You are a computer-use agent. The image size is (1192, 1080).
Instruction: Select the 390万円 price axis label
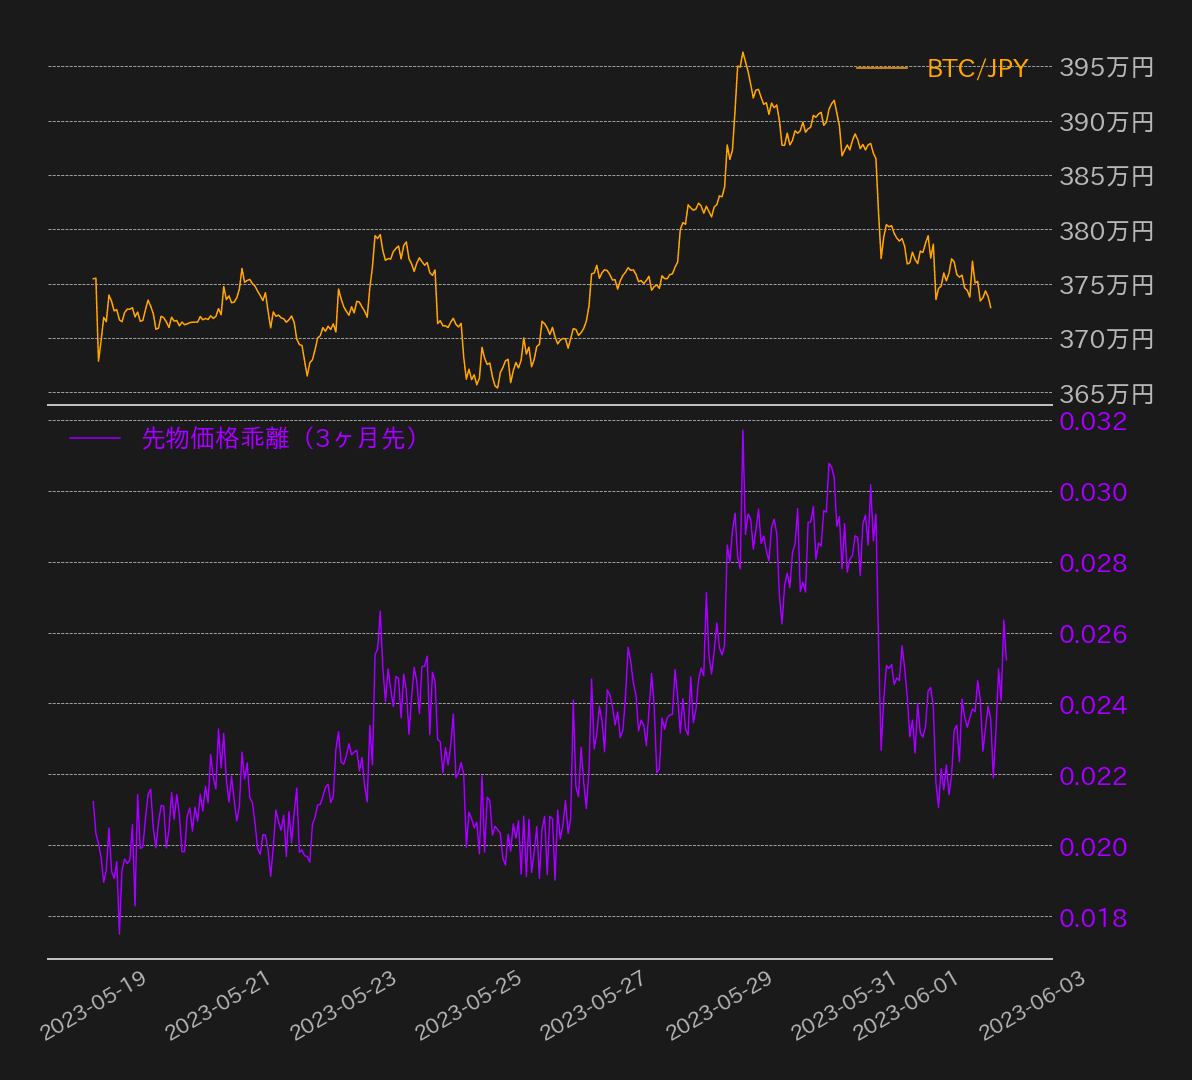coord(1106,122)
